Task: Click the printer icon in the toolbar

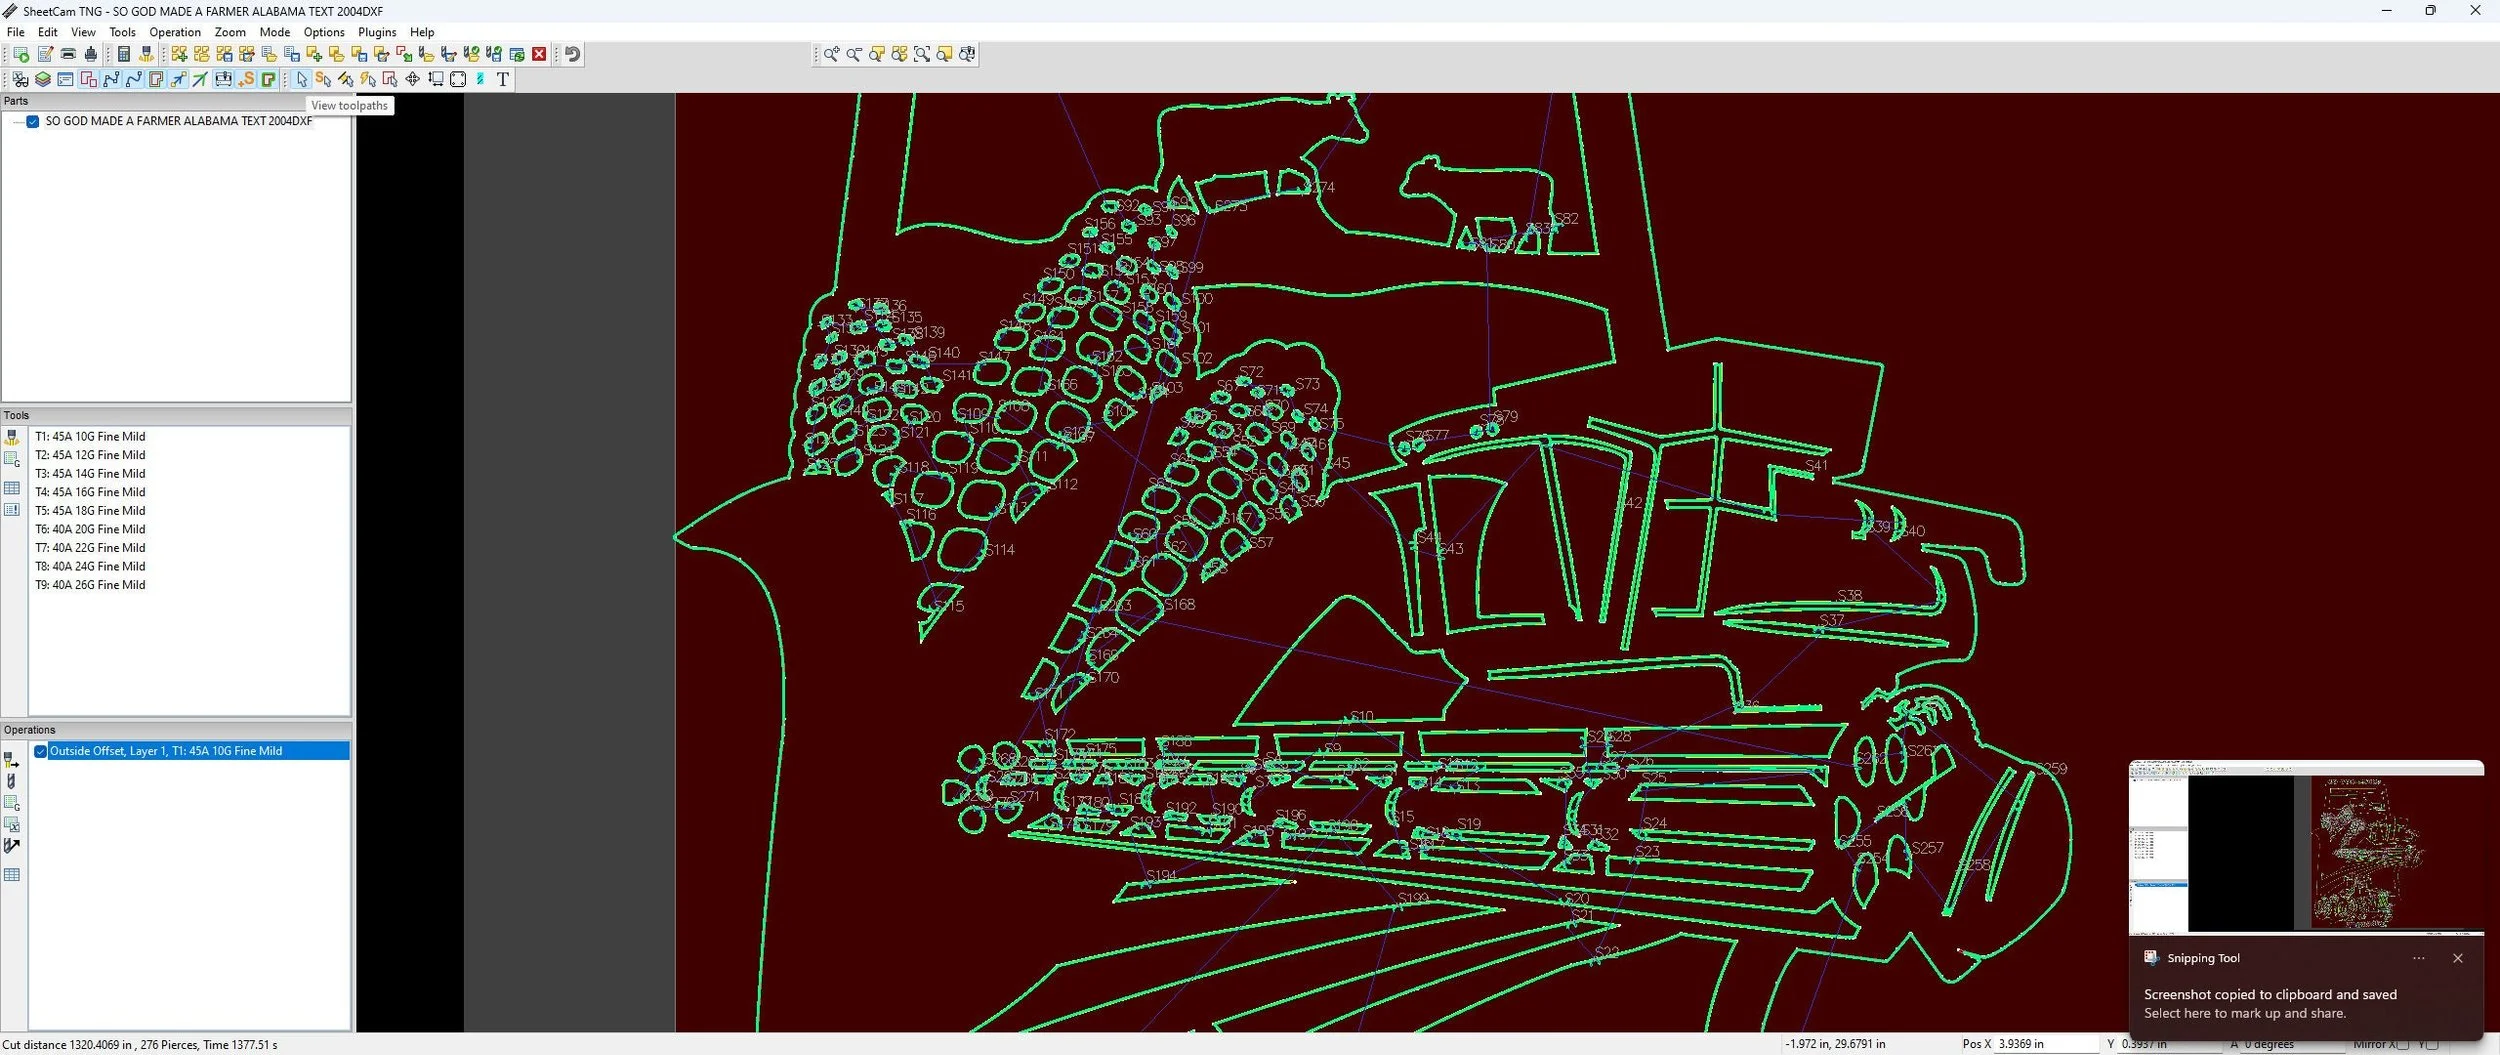Action: 68,54
